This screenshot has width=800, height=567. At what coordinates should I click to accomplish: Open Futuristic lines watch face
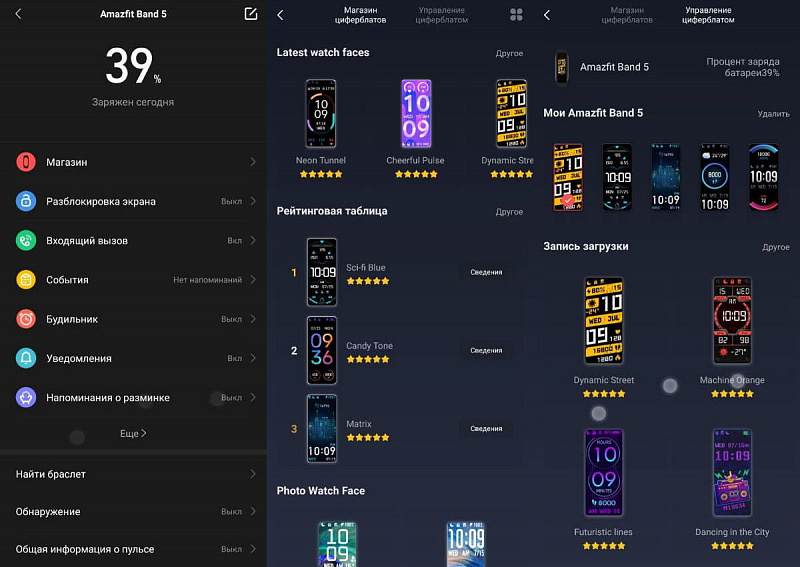coord(604,473)
